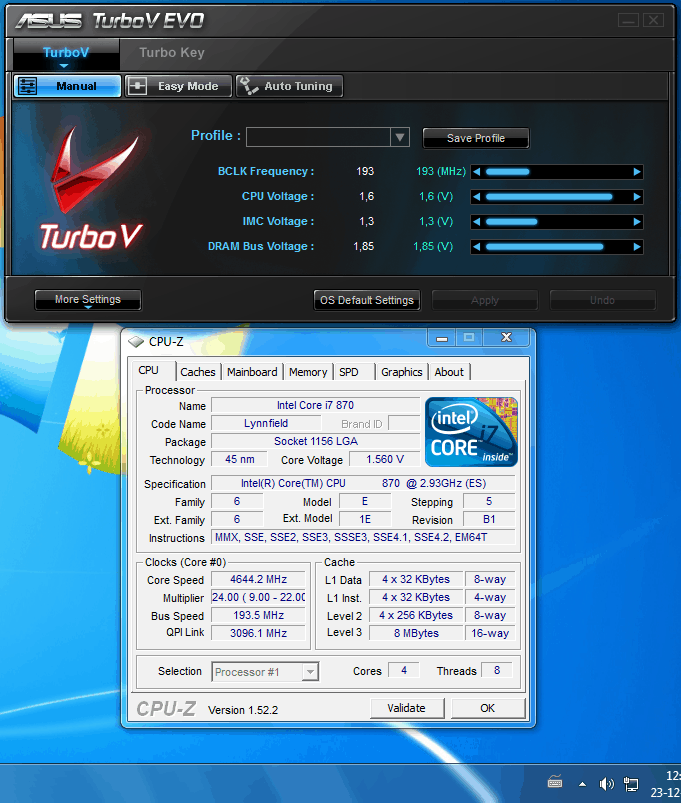Click the Auto Tuning wrench icon
Viewport: 681px width, 803px height.
tap(249, 86)
